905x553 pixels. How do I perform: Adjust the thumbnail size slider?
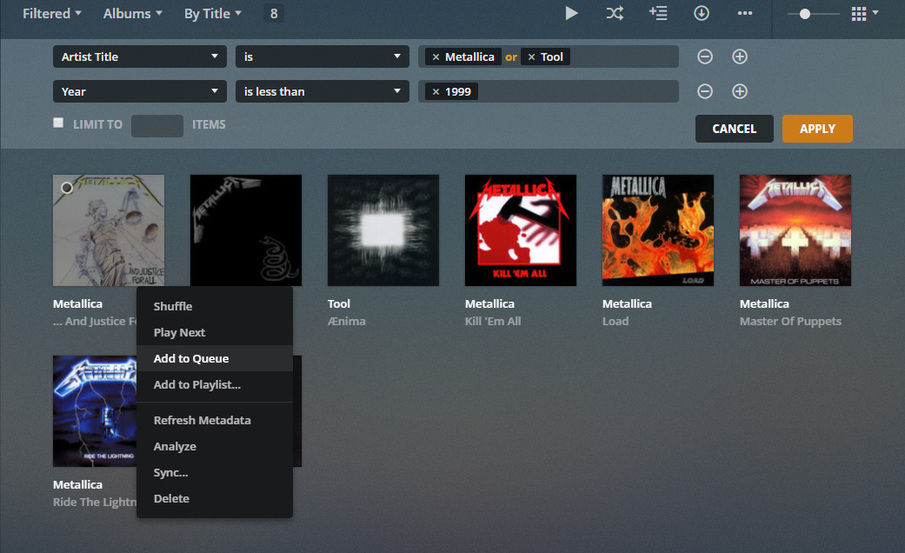(805, 14)
